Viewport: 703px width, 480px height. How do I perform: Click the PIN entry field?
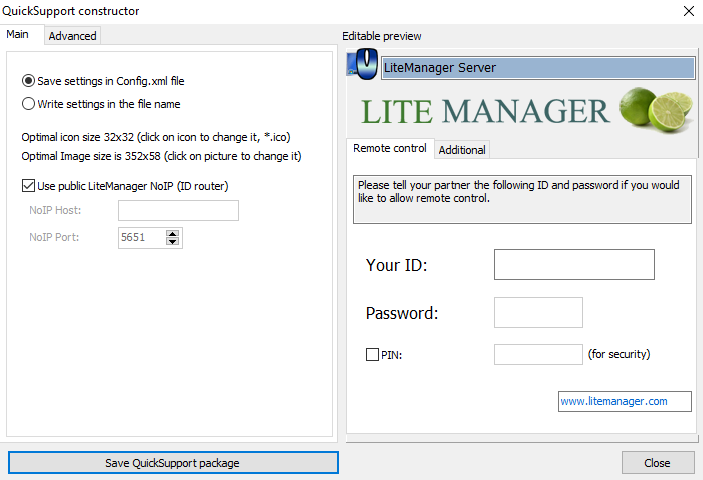[x=538, y=354]
